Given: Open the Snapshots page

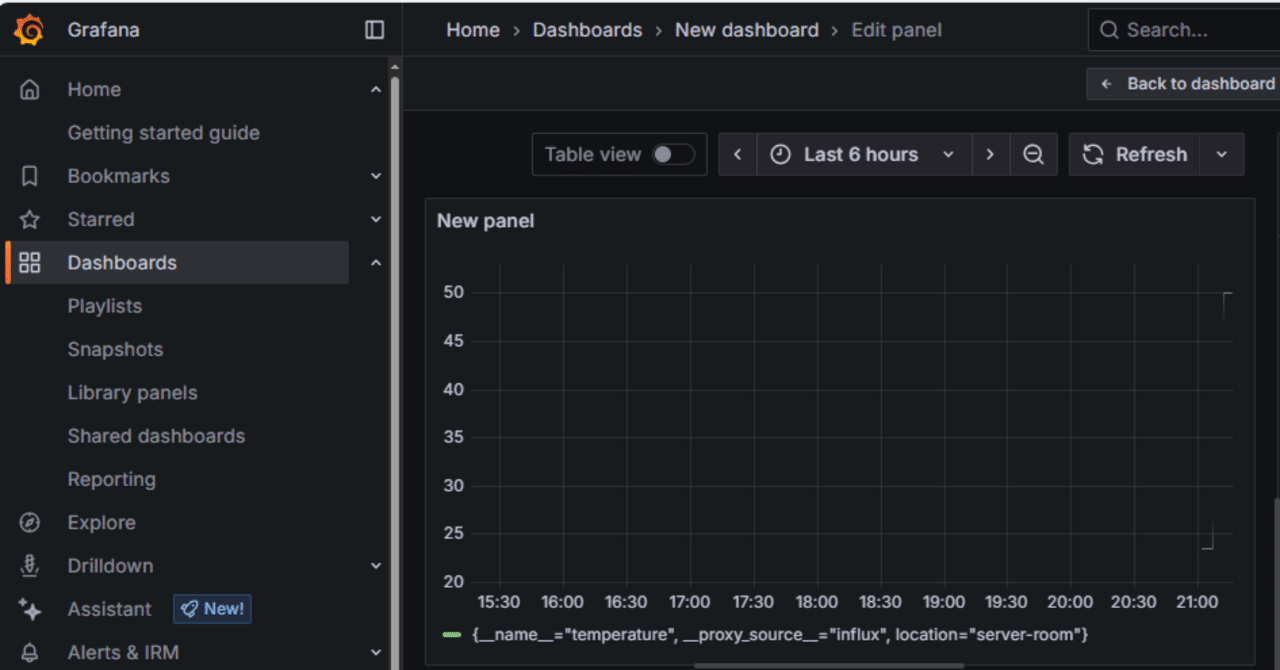Looking at the screenshot, I should pyautogui.click(x=115, y=349).
